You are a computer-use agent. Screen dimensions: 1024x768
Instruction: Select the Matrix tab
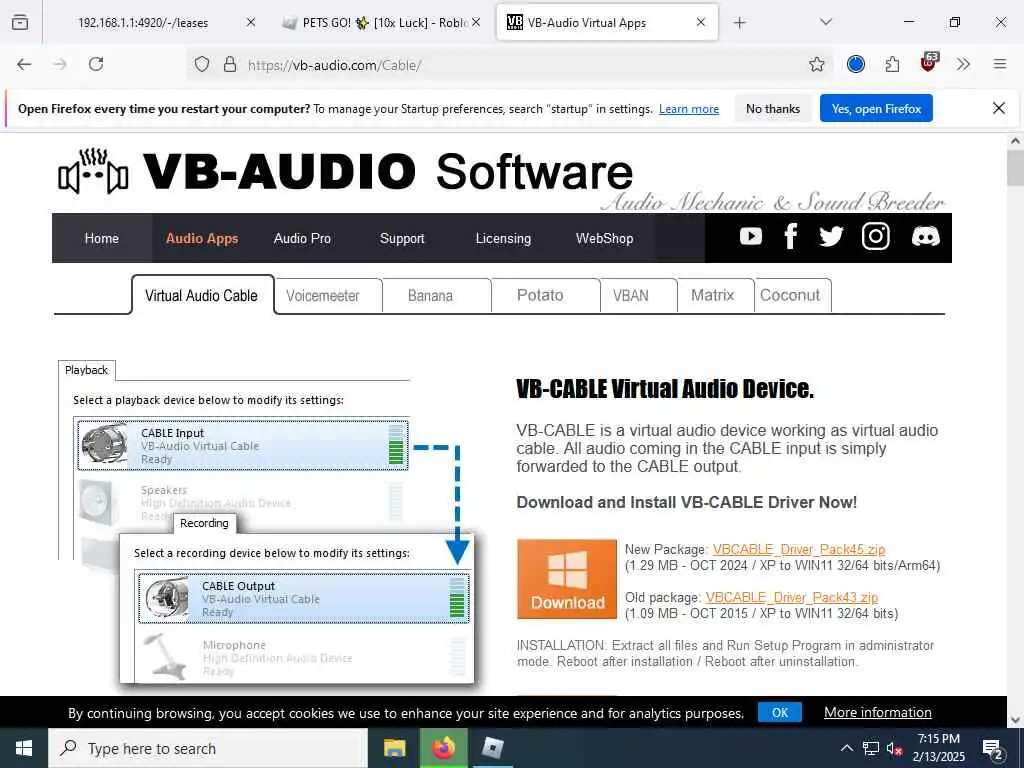(x=712, y=296)
